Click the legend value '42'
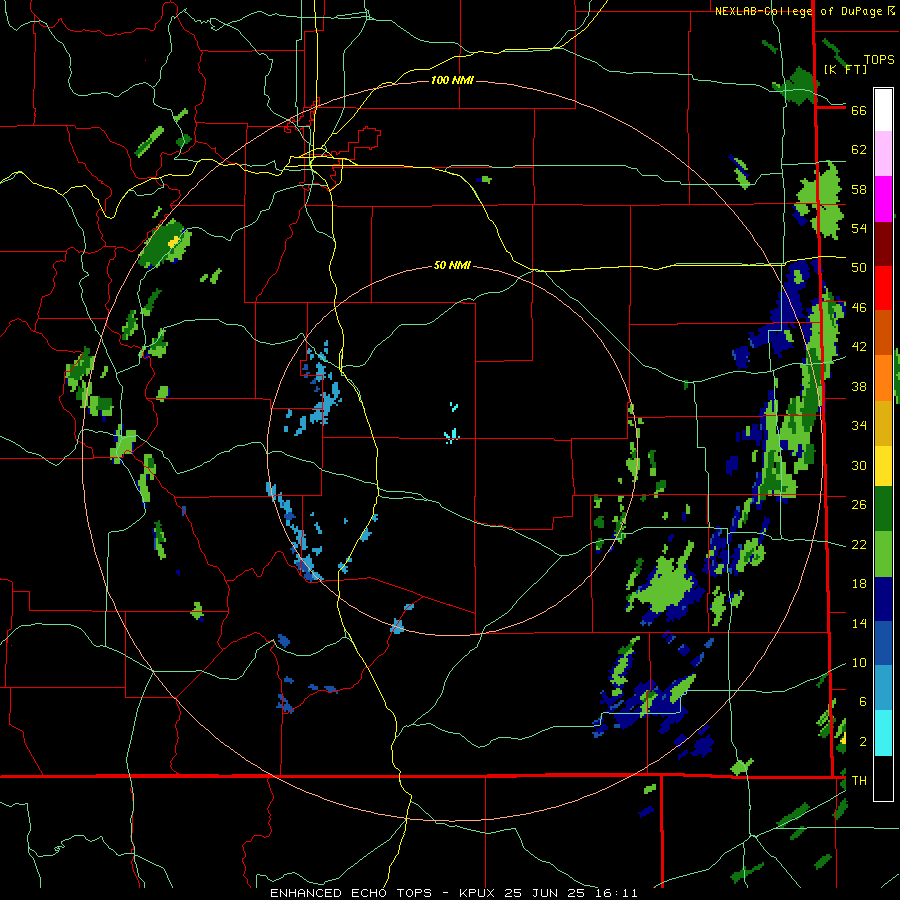The width and height of the screenshot is (900, 900). (x=859, y=347)
